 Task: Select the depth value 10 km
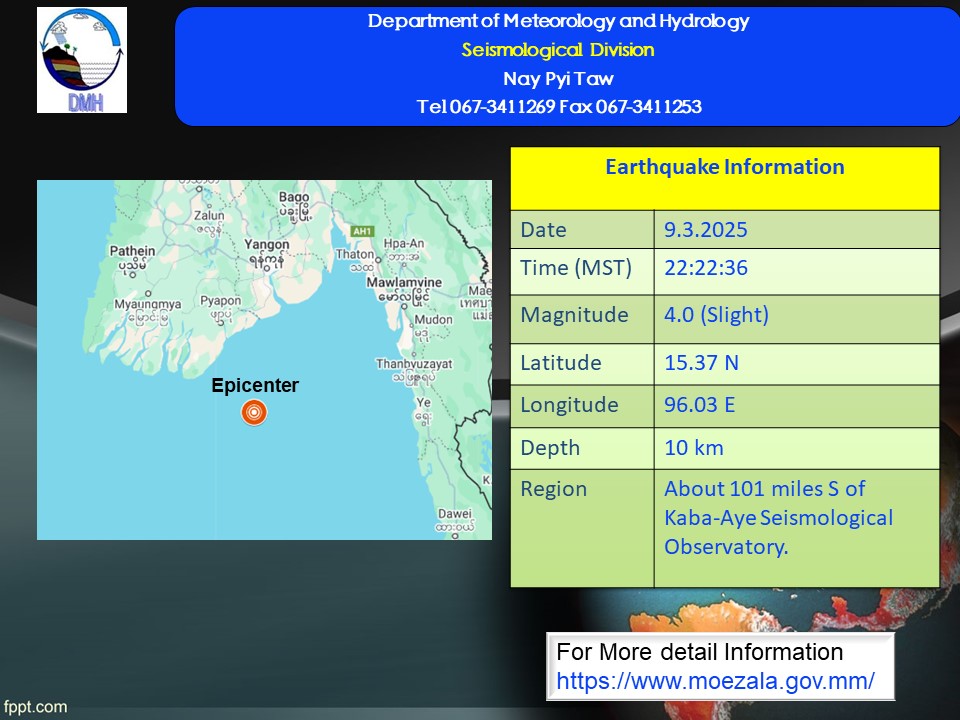click(694, 448)
